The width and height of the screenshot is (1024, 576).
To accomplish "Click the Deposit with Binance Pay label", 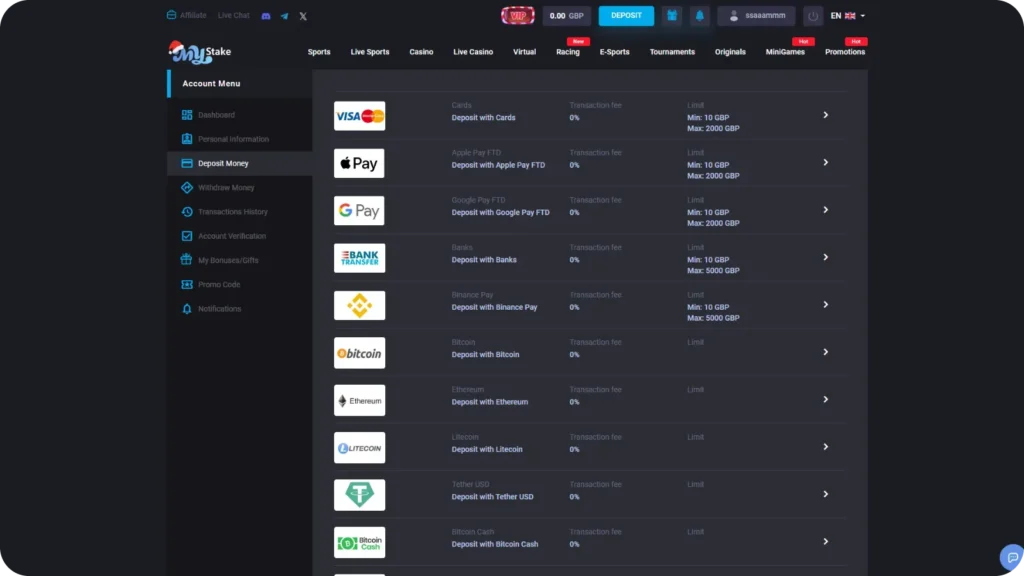I will click(494, 307).
